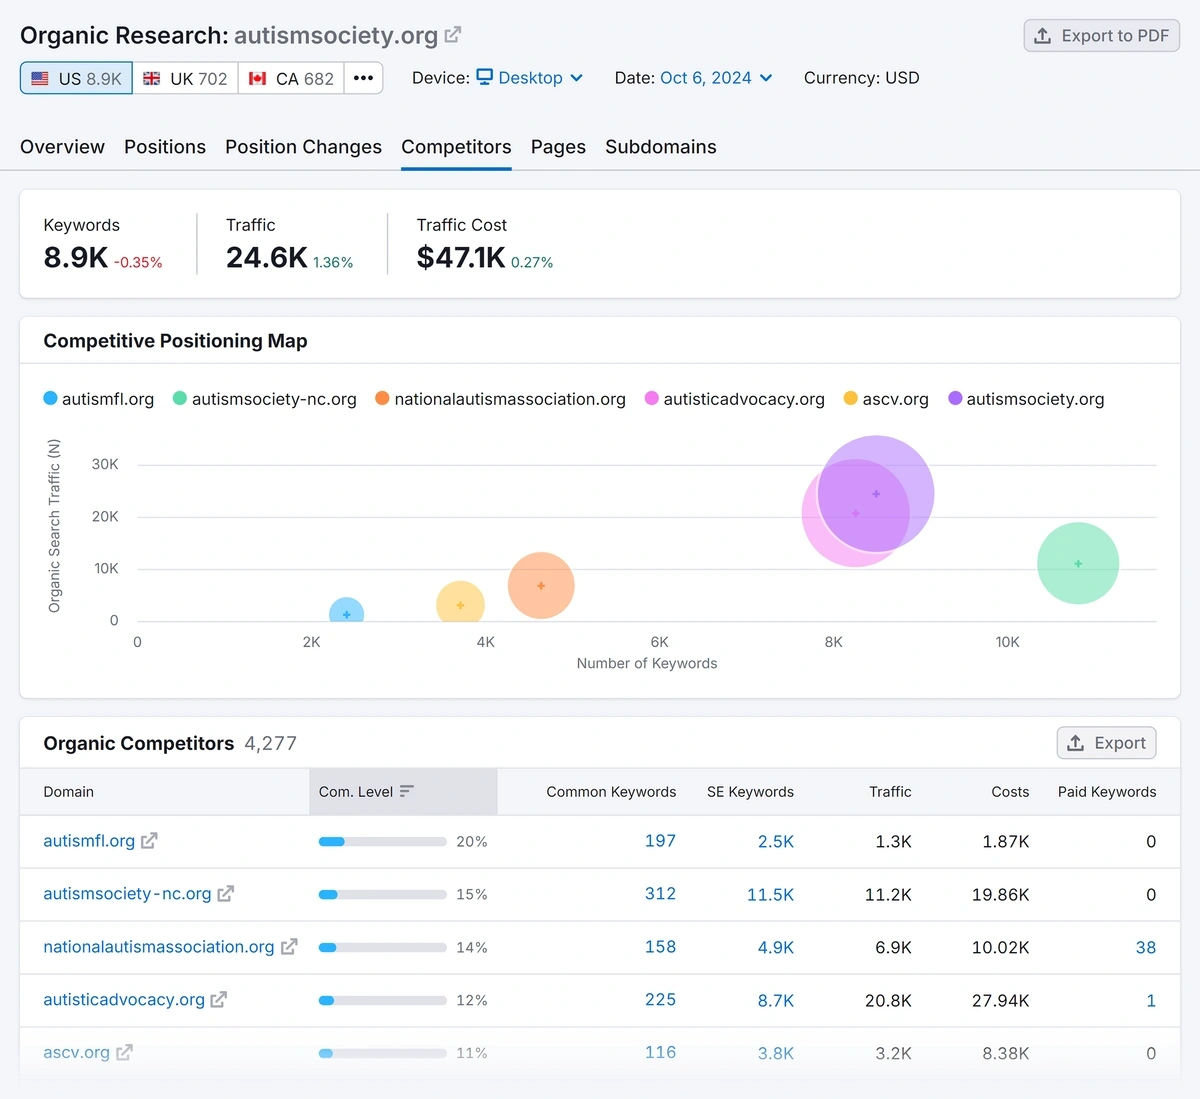The image size is (1200, 1099).
Task: Switch to the Subdomains tab
Action: (x=661, y=147)
